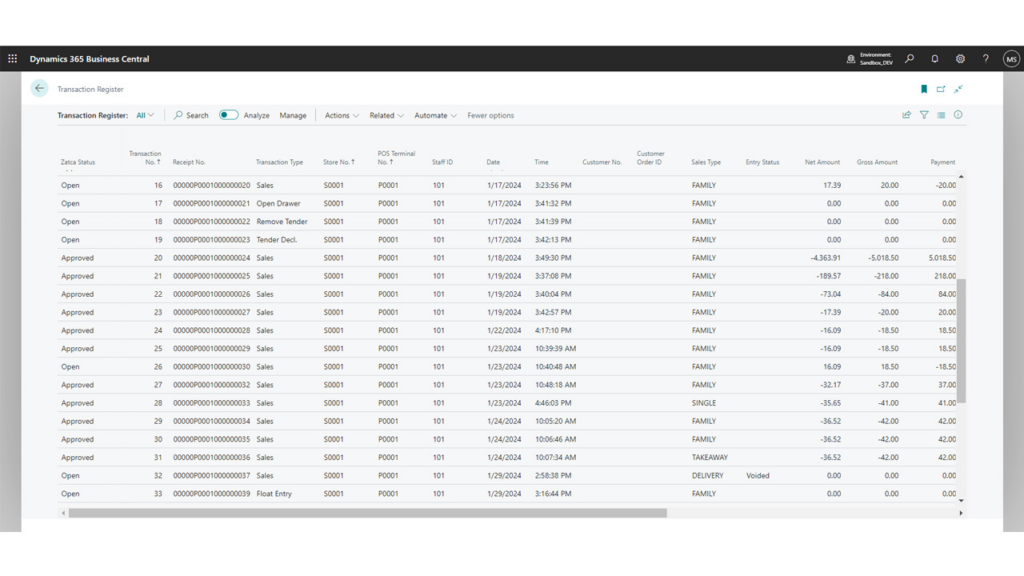Open transaction number 20
Viewport: 1024px width, 576px height.
tap(158, 258)
